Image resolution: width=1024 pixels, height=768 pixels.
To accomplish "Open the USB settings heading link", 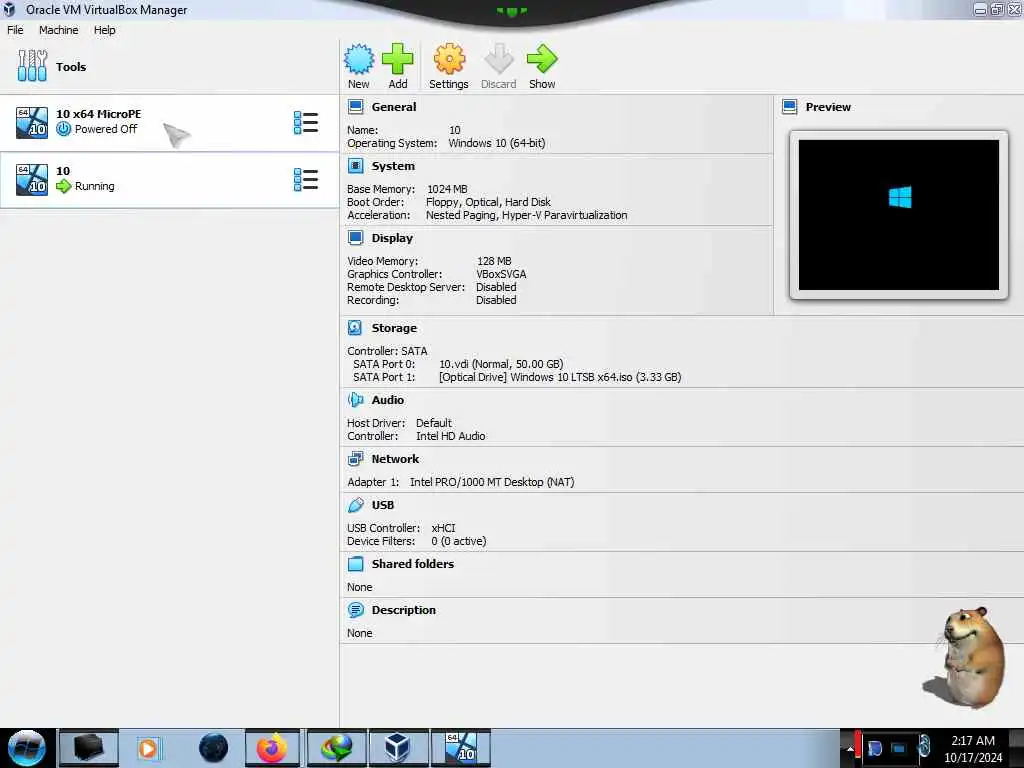I will [x=383, y=505].
